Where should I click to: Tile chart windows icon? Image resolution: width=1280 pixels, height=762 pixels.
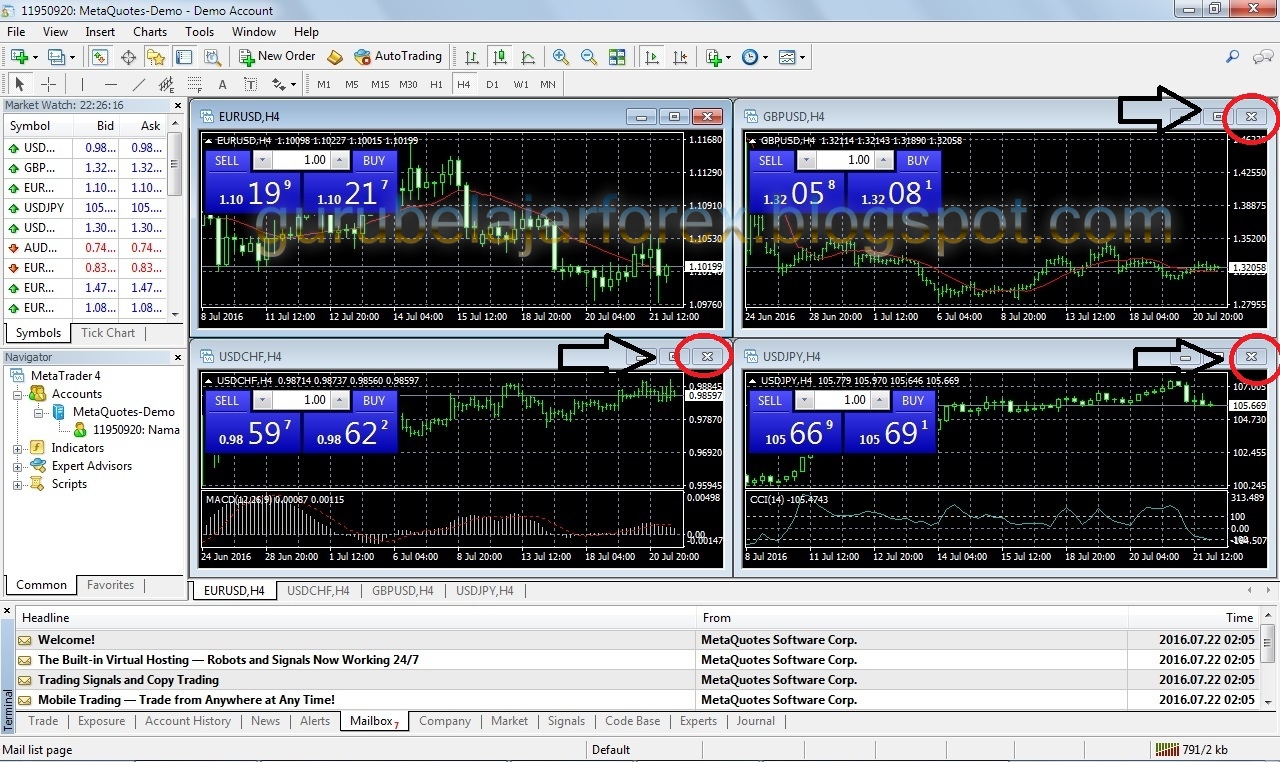click(x=617, y=57)
